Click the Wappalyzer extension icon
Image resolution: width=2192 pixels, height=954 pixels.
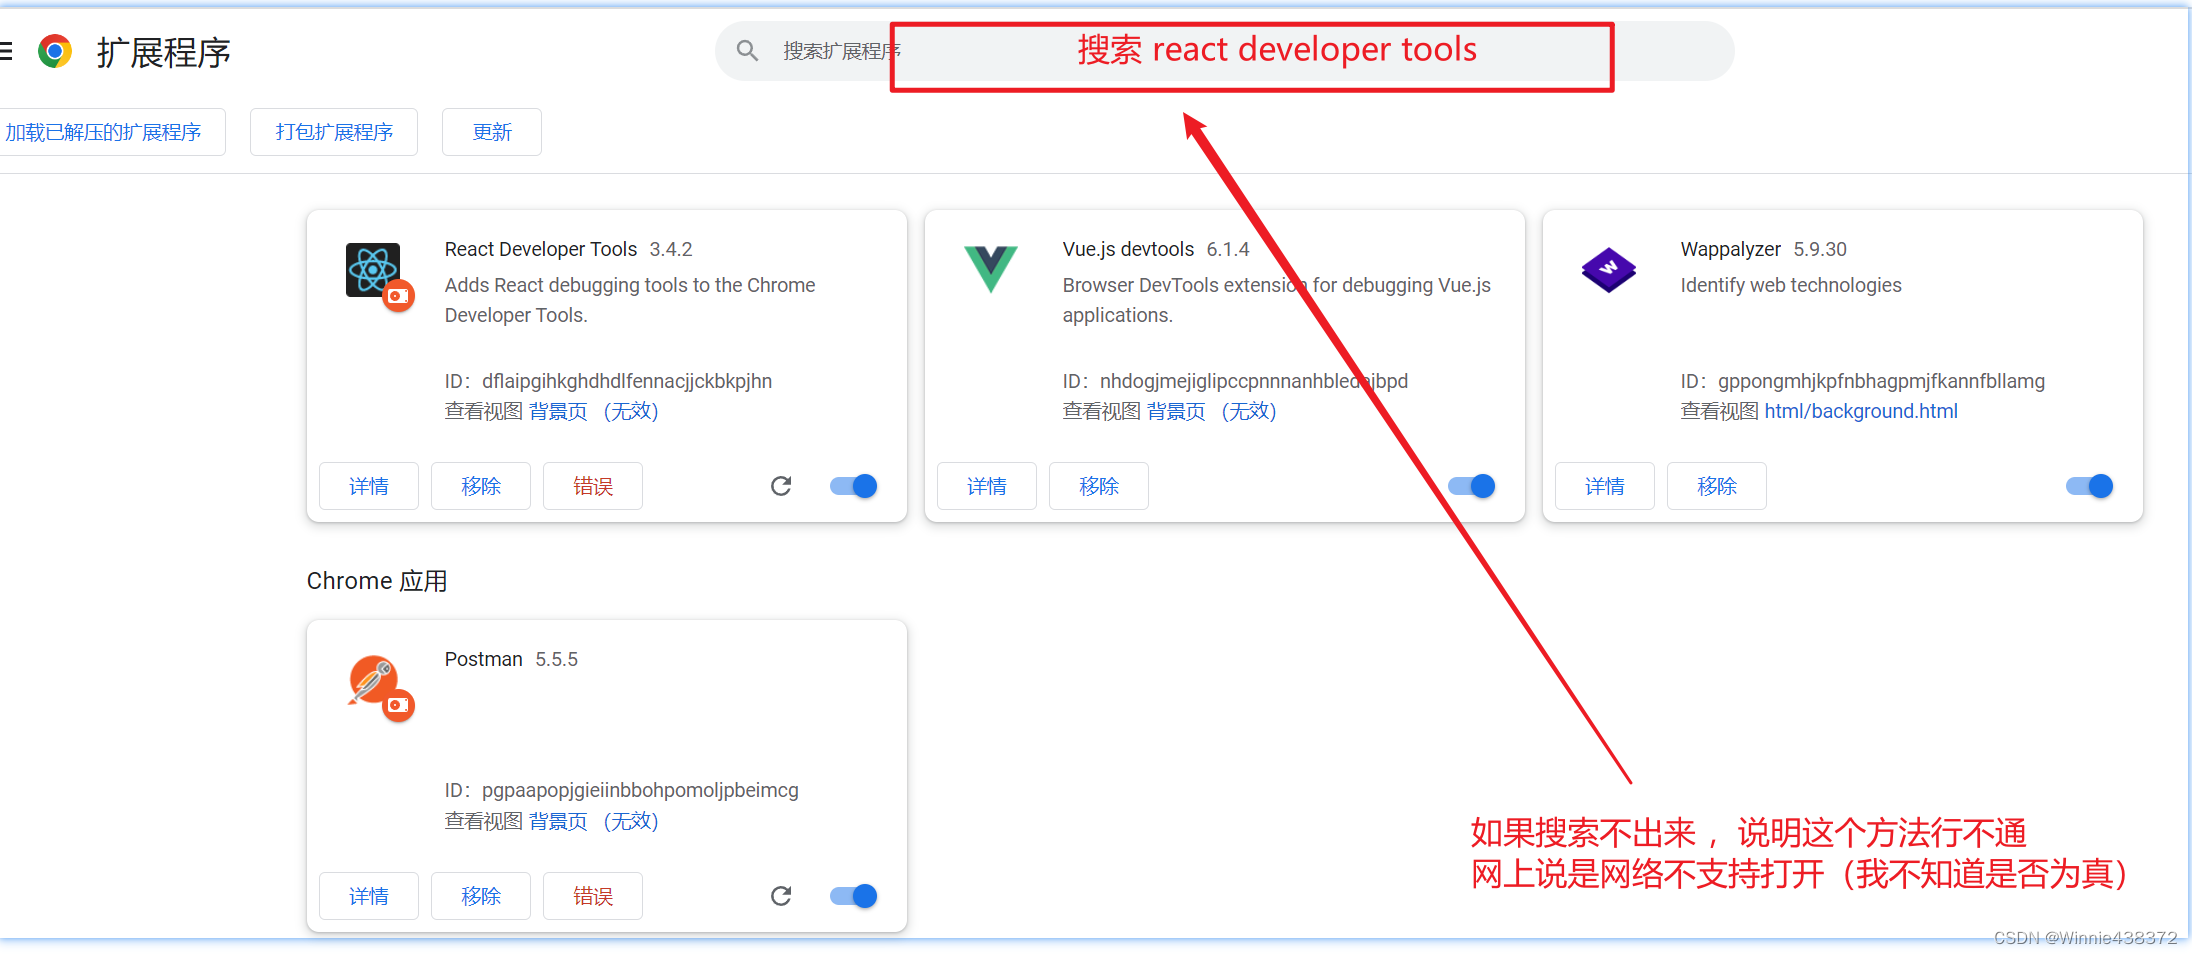1608,270
